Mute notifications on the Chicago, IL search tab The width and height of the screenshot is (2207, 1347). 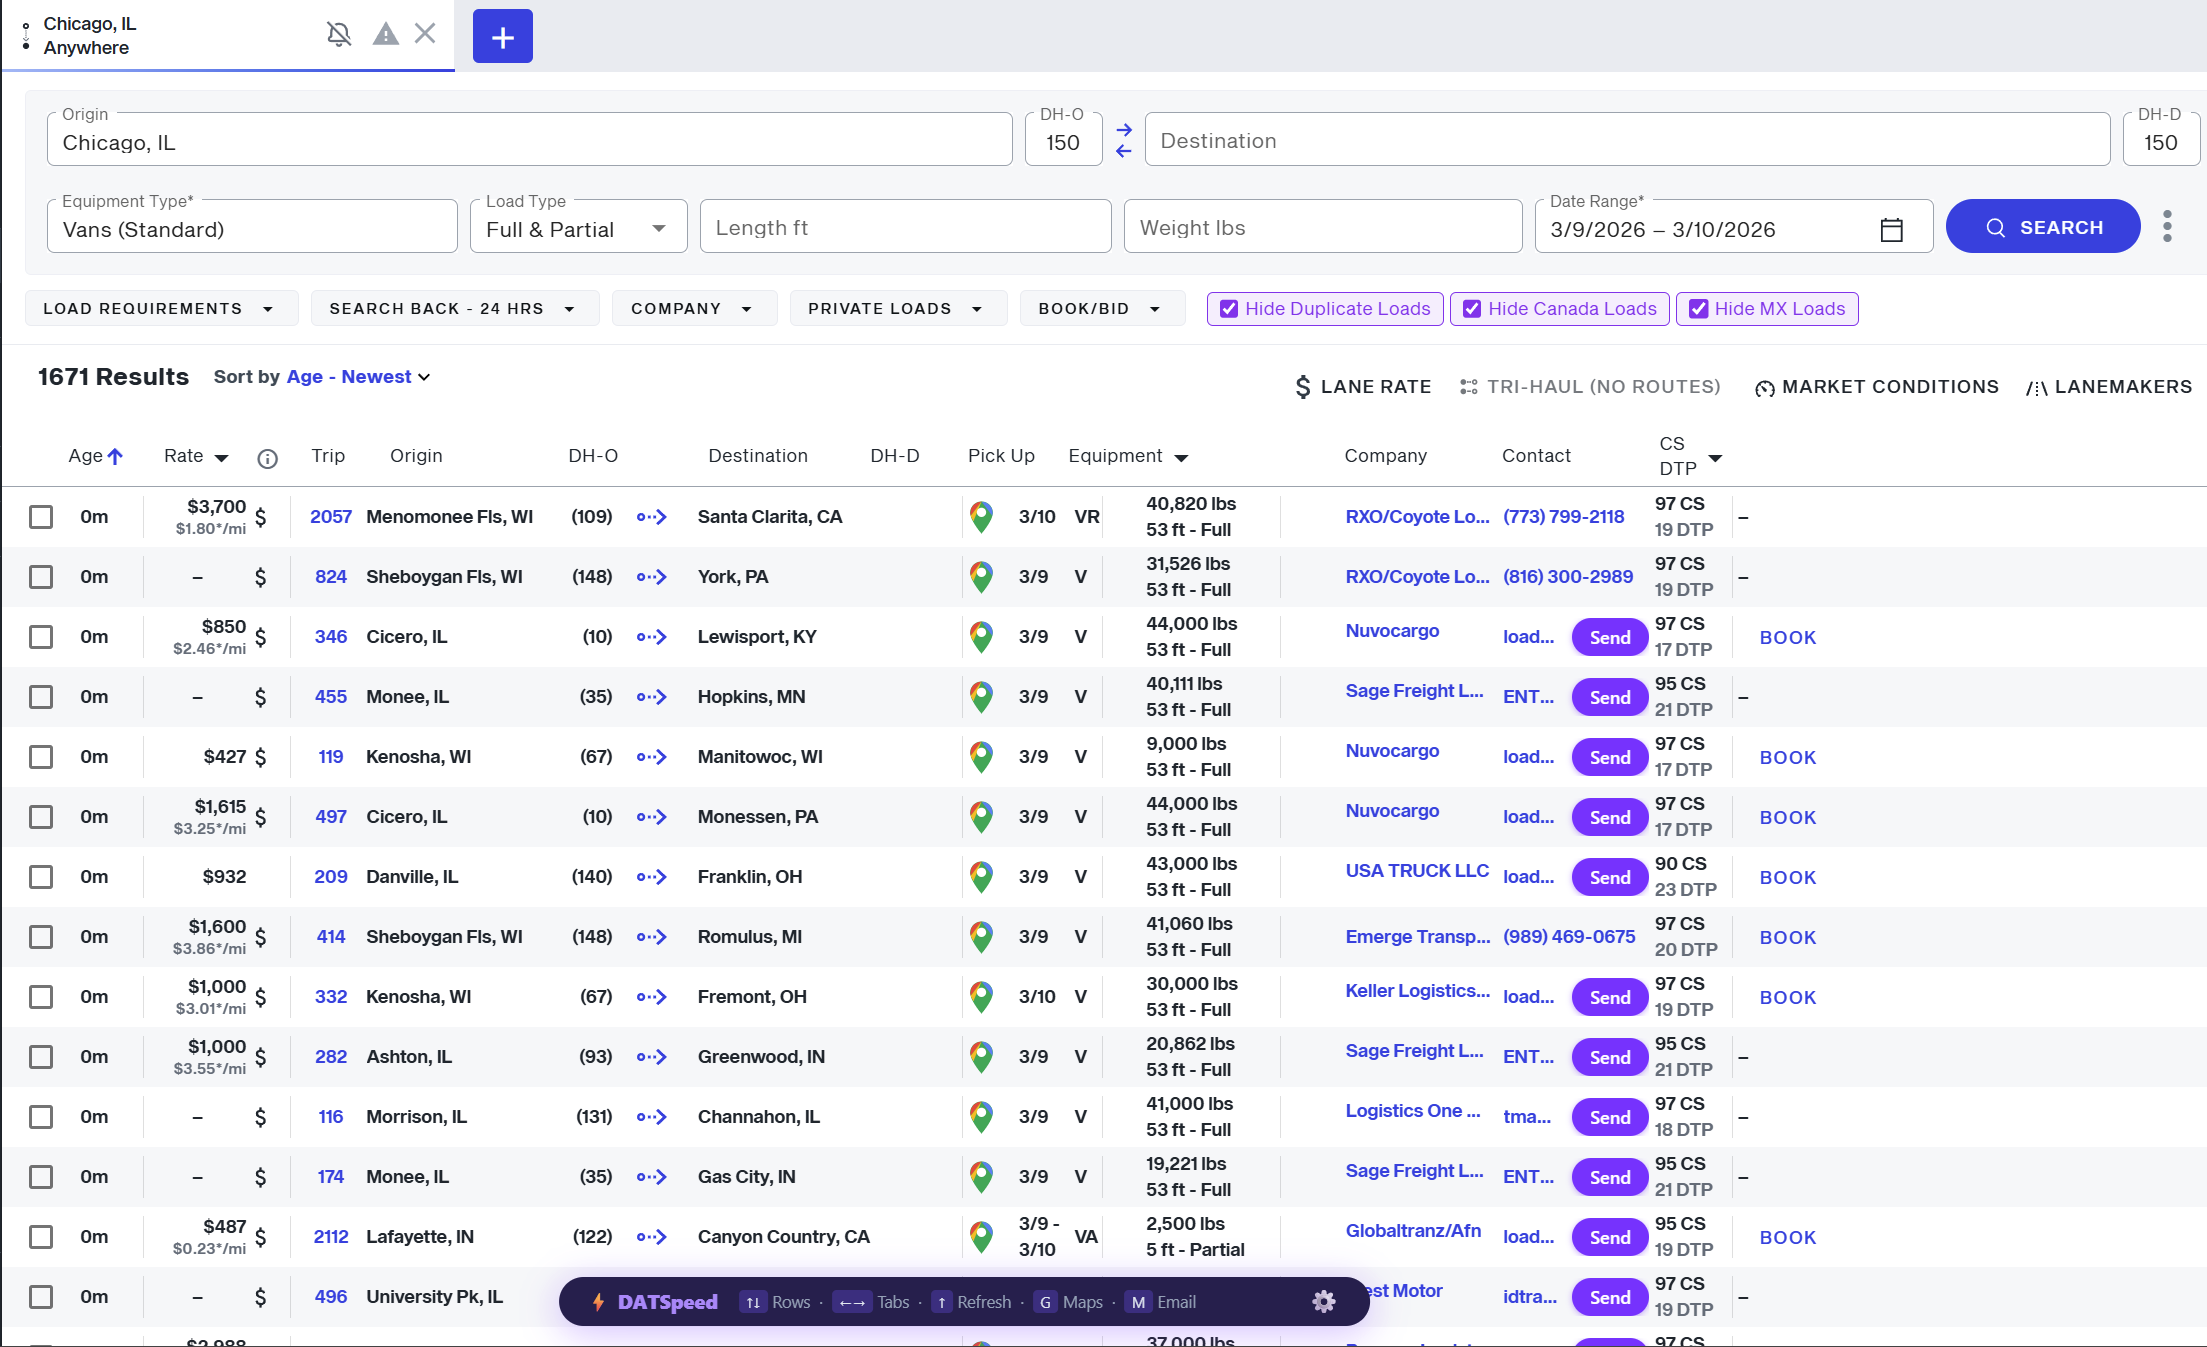tap(339, 33)
